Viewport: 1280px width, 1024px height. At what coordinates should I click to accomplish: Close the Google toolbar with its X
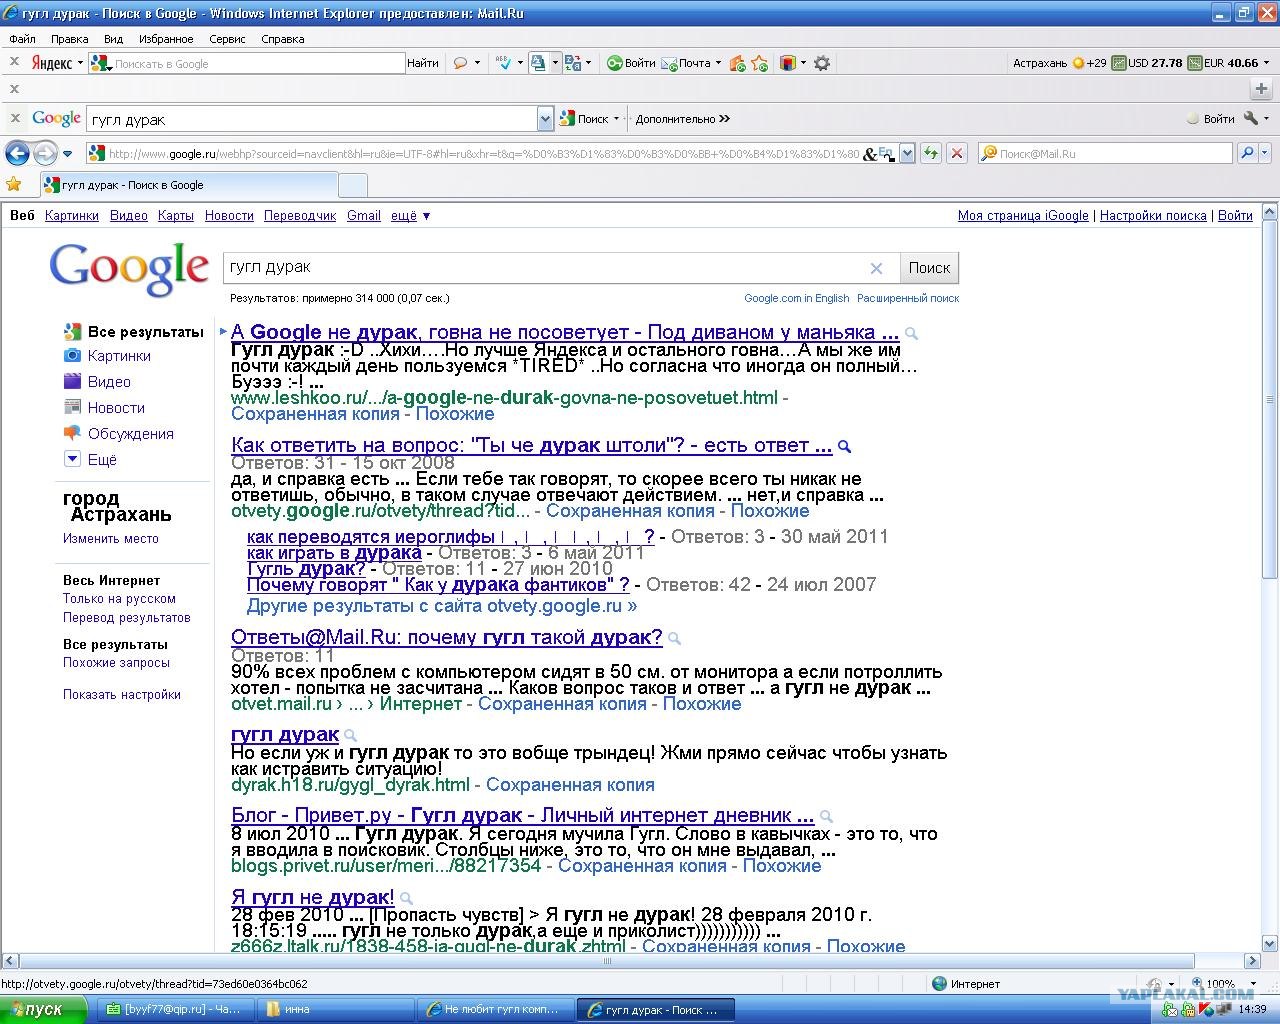[x=14, y=118]
